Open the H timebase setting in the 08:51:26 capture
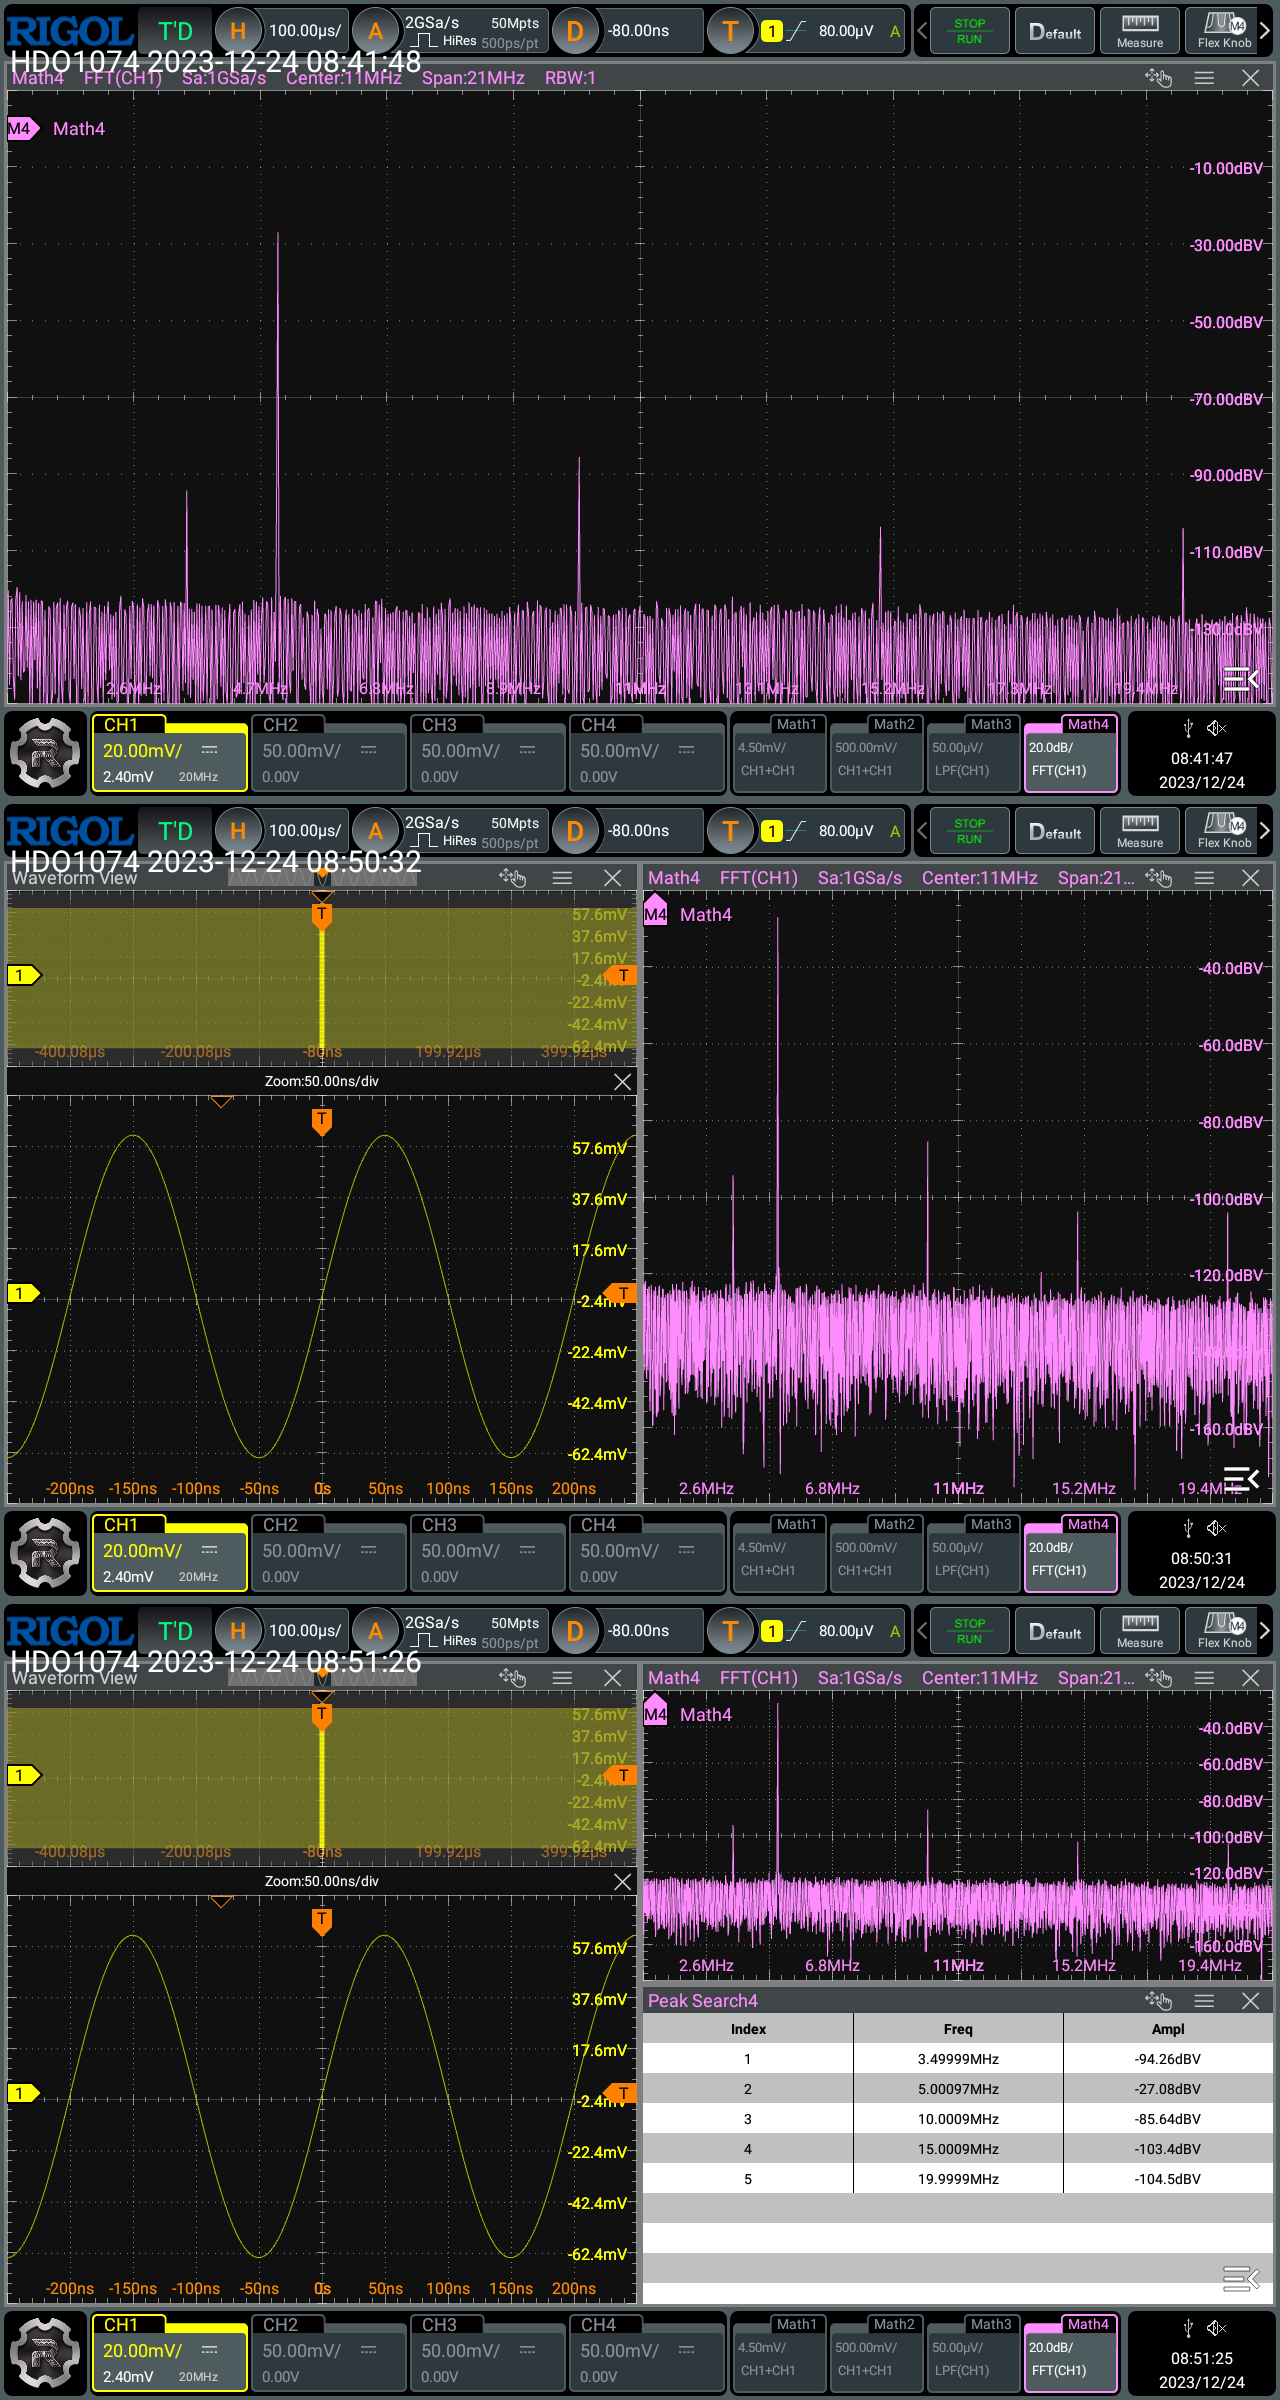Image resolution: width=1280 pixels, height=2400 pixels. coord(283,1631)
